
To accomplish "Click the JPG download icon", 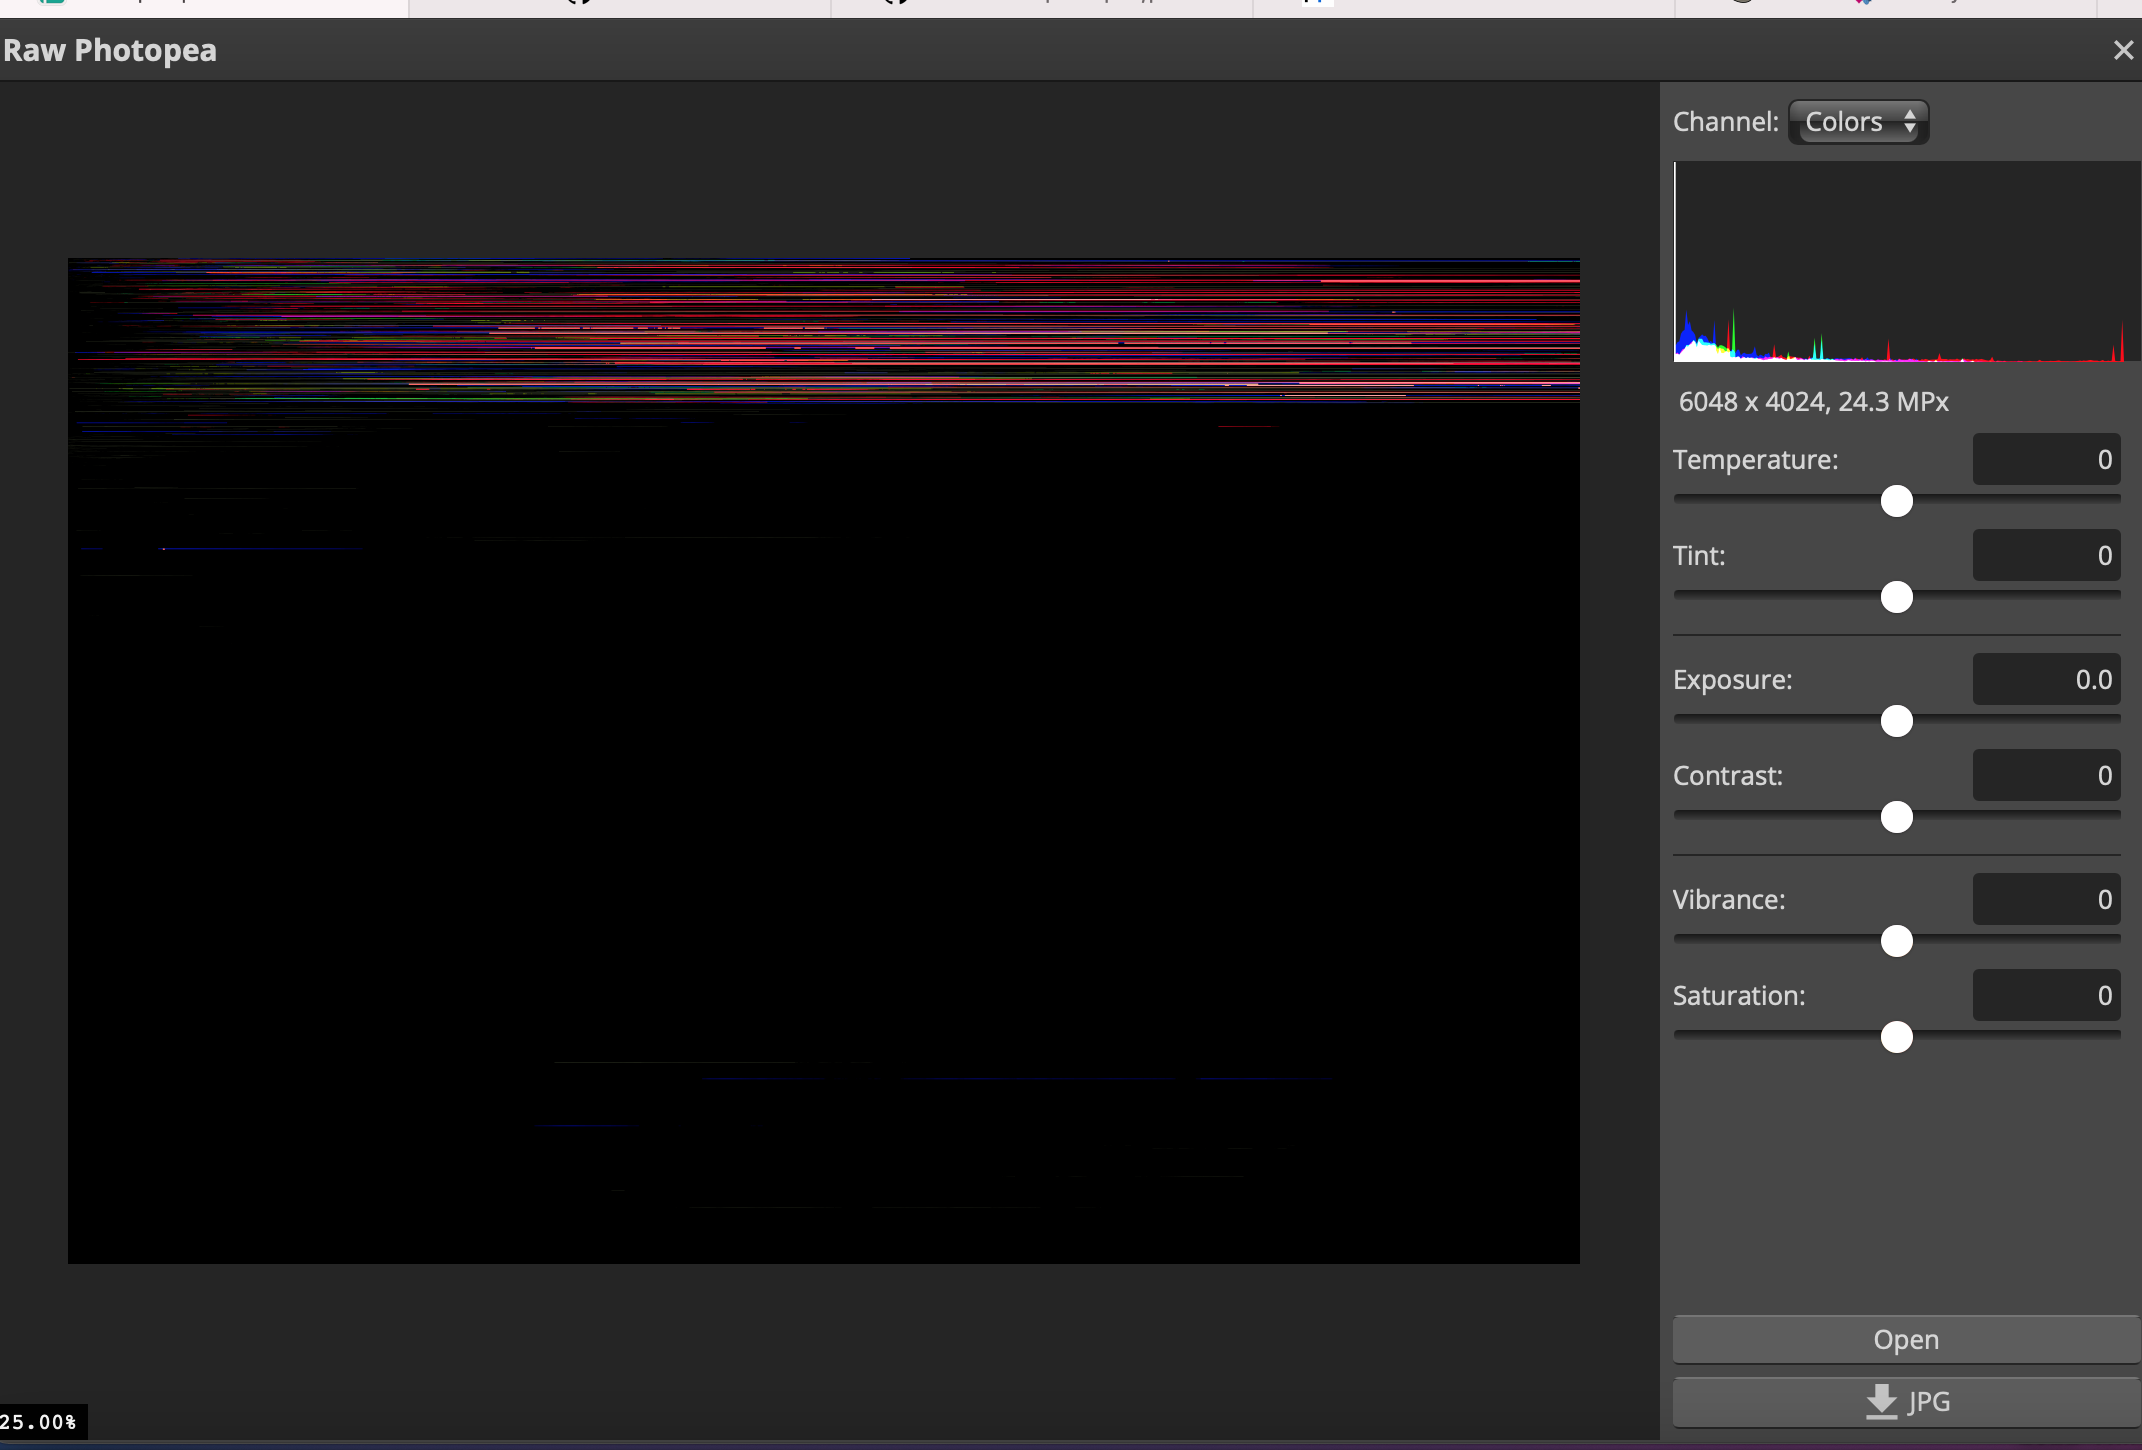I will (x=1881, y=1402).
